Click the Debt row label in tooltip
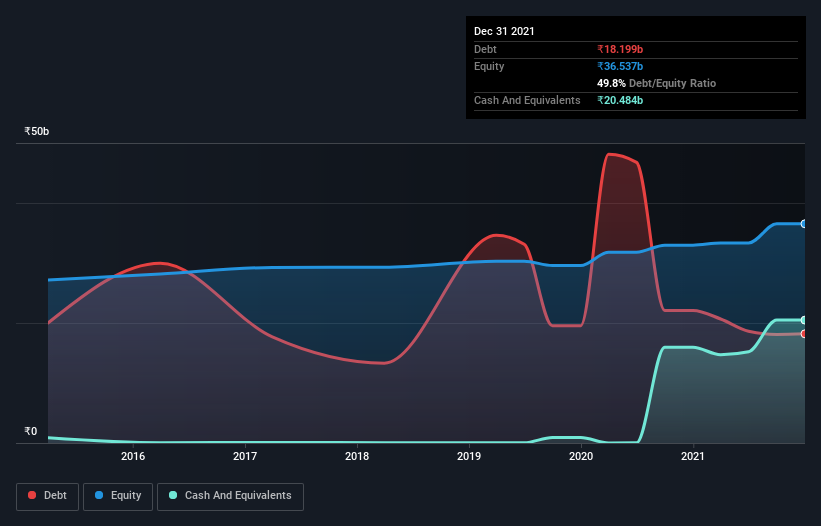The image size is (821, 526). click(x=485, y=49)
